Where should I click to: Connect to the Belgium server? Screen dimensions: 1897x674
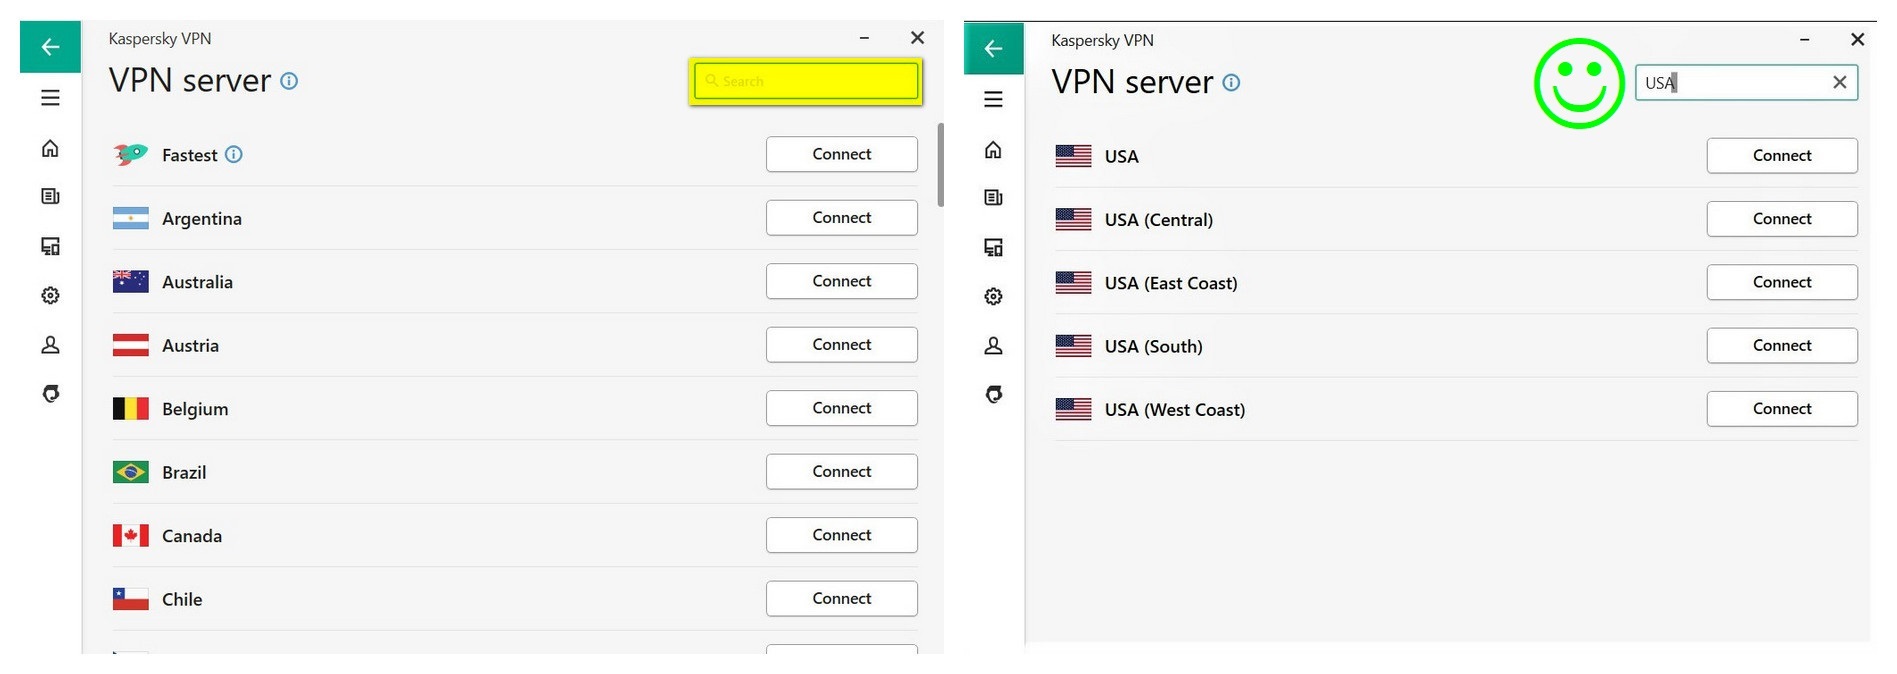click(x=842, y=408)
